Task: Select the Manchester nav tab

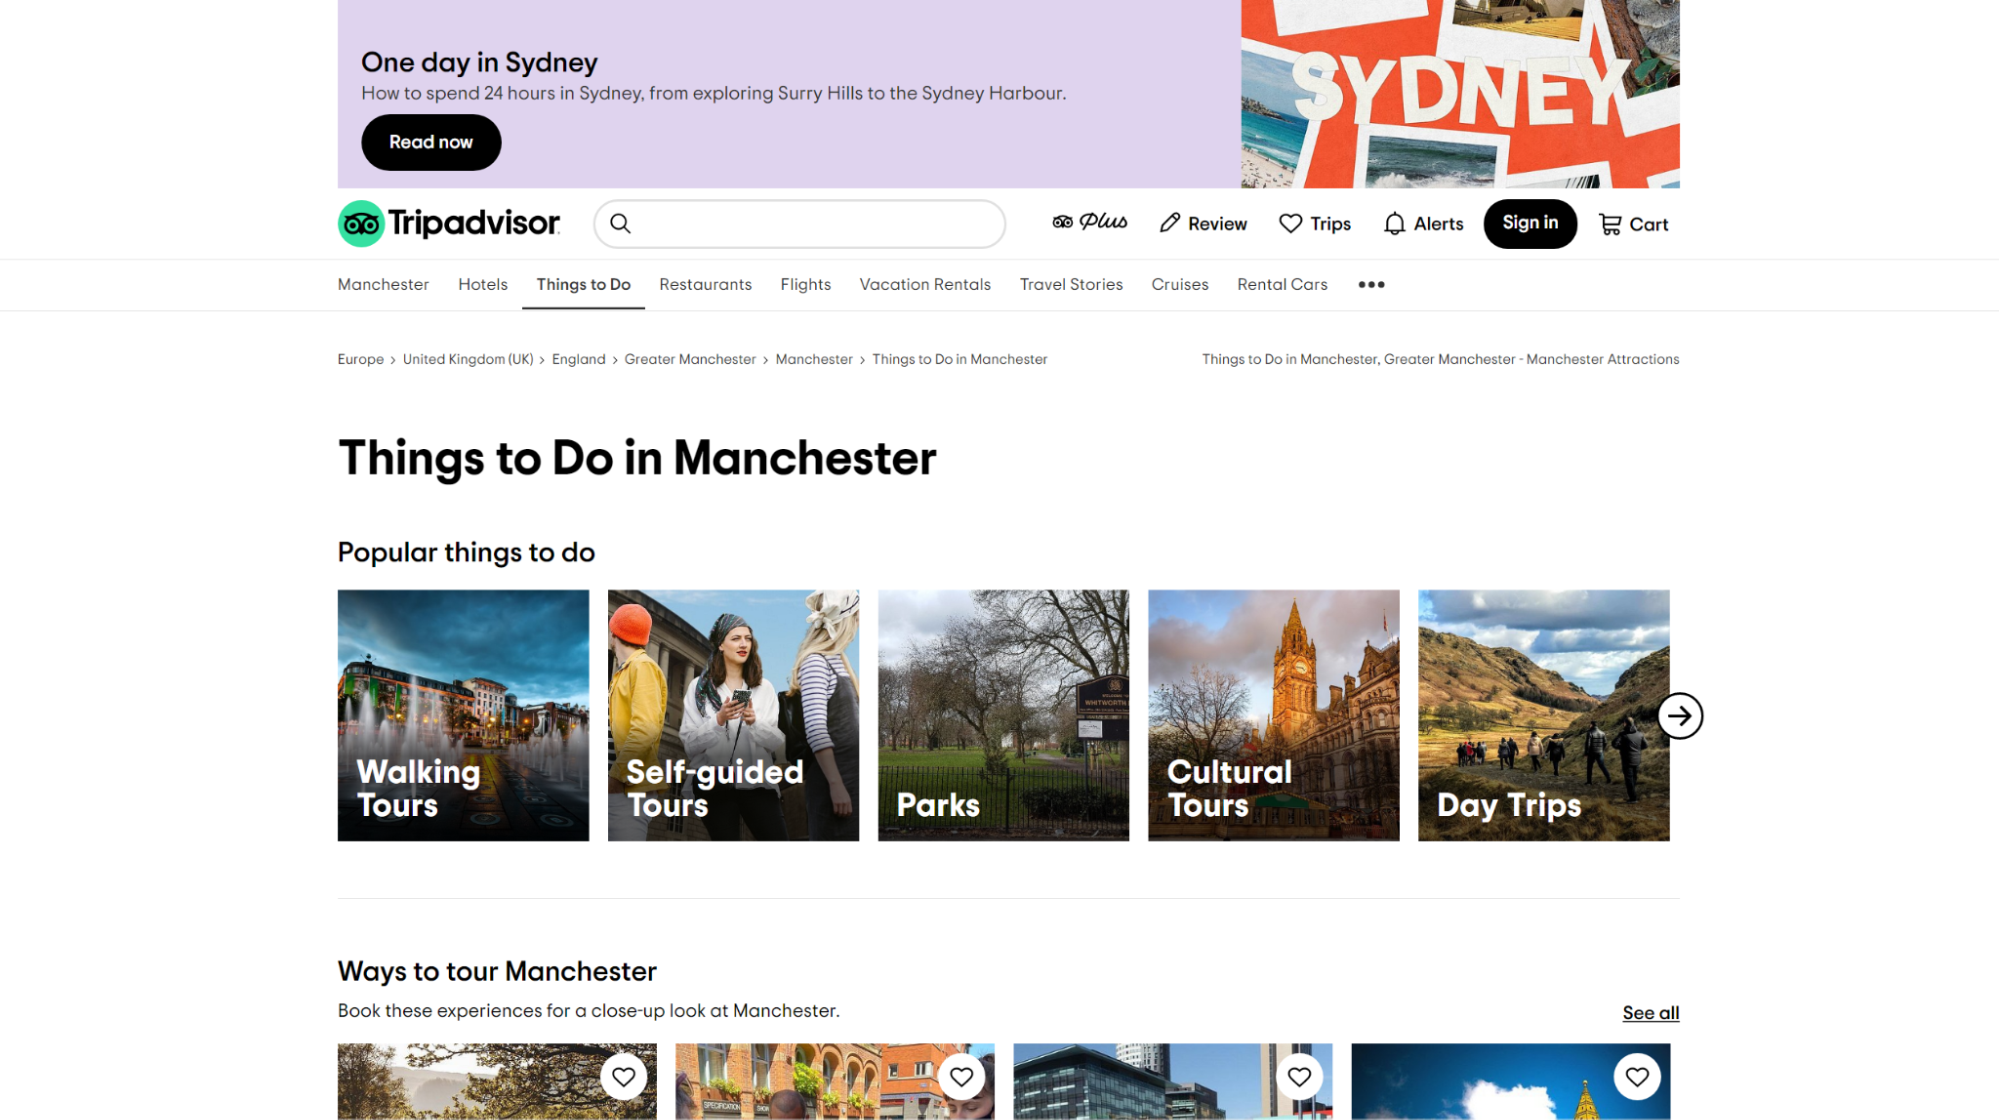Action: click(x=383, y=284)
